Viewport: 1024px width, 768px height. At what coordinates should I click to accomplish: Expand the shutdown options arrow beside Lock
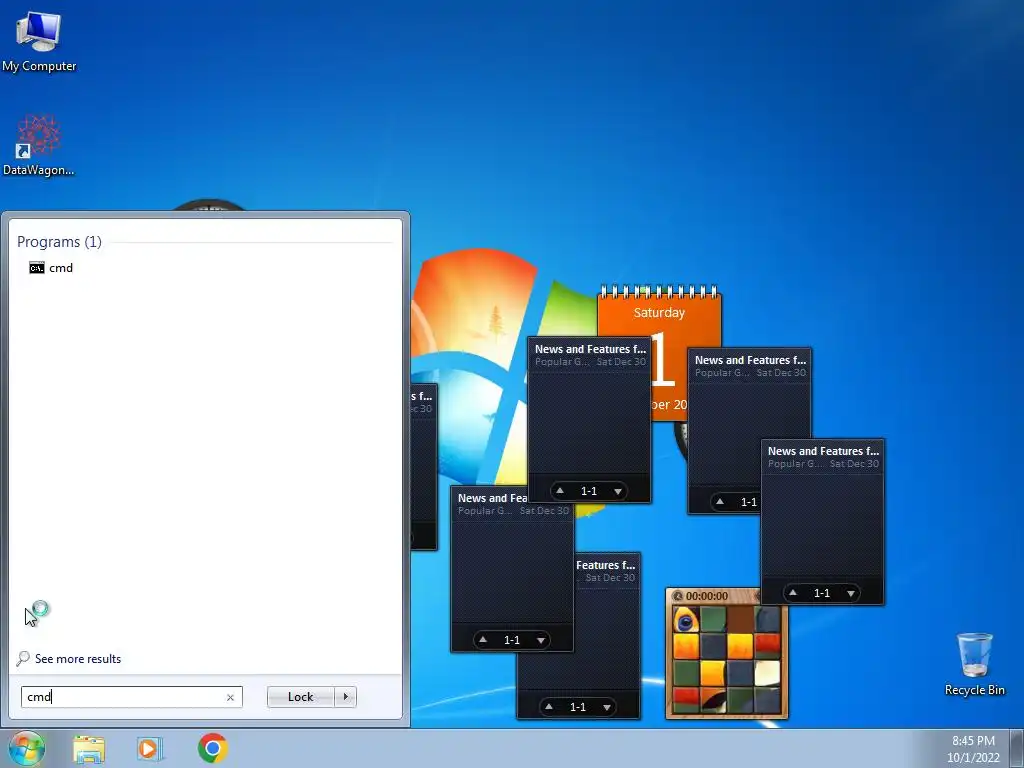[345, 697]
